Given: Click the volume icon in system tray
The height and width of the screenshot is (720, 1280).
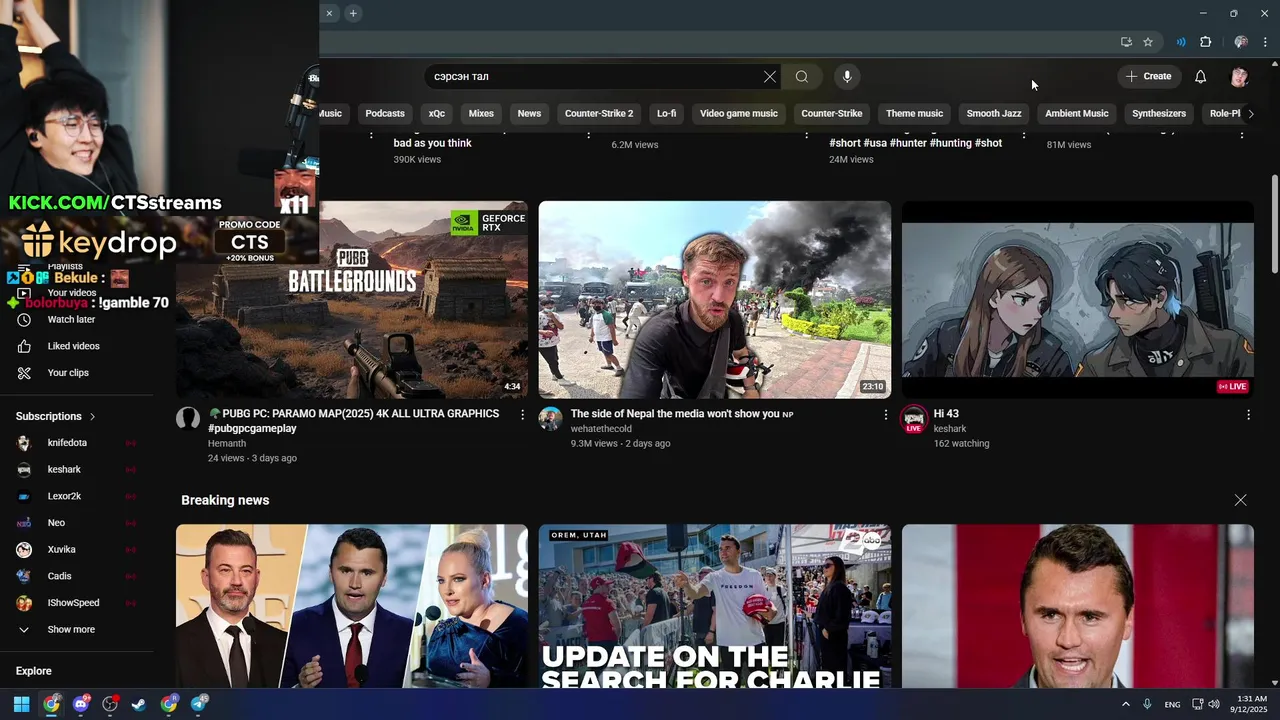Looking at the screenshot, I should [x=1213, y=704].
